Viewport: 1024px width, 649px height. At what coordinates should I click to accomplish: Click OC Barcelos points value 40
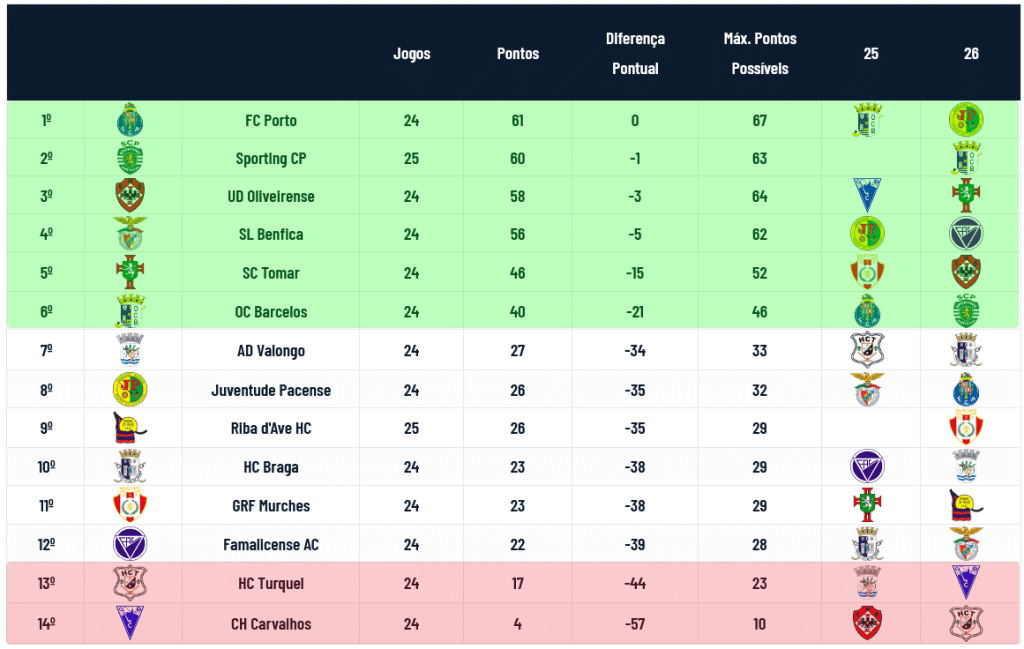(x=517, y=311)
